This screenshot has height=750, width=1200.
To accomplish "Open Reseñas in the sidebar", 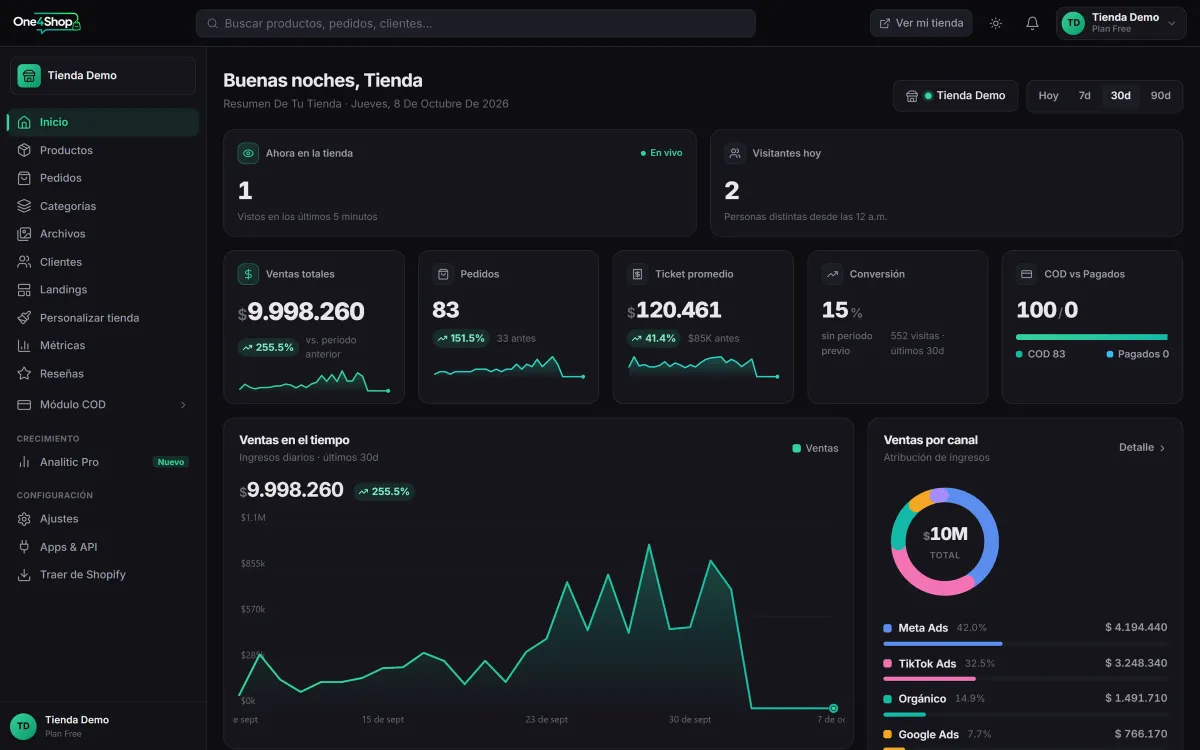I will pos(103,374).
